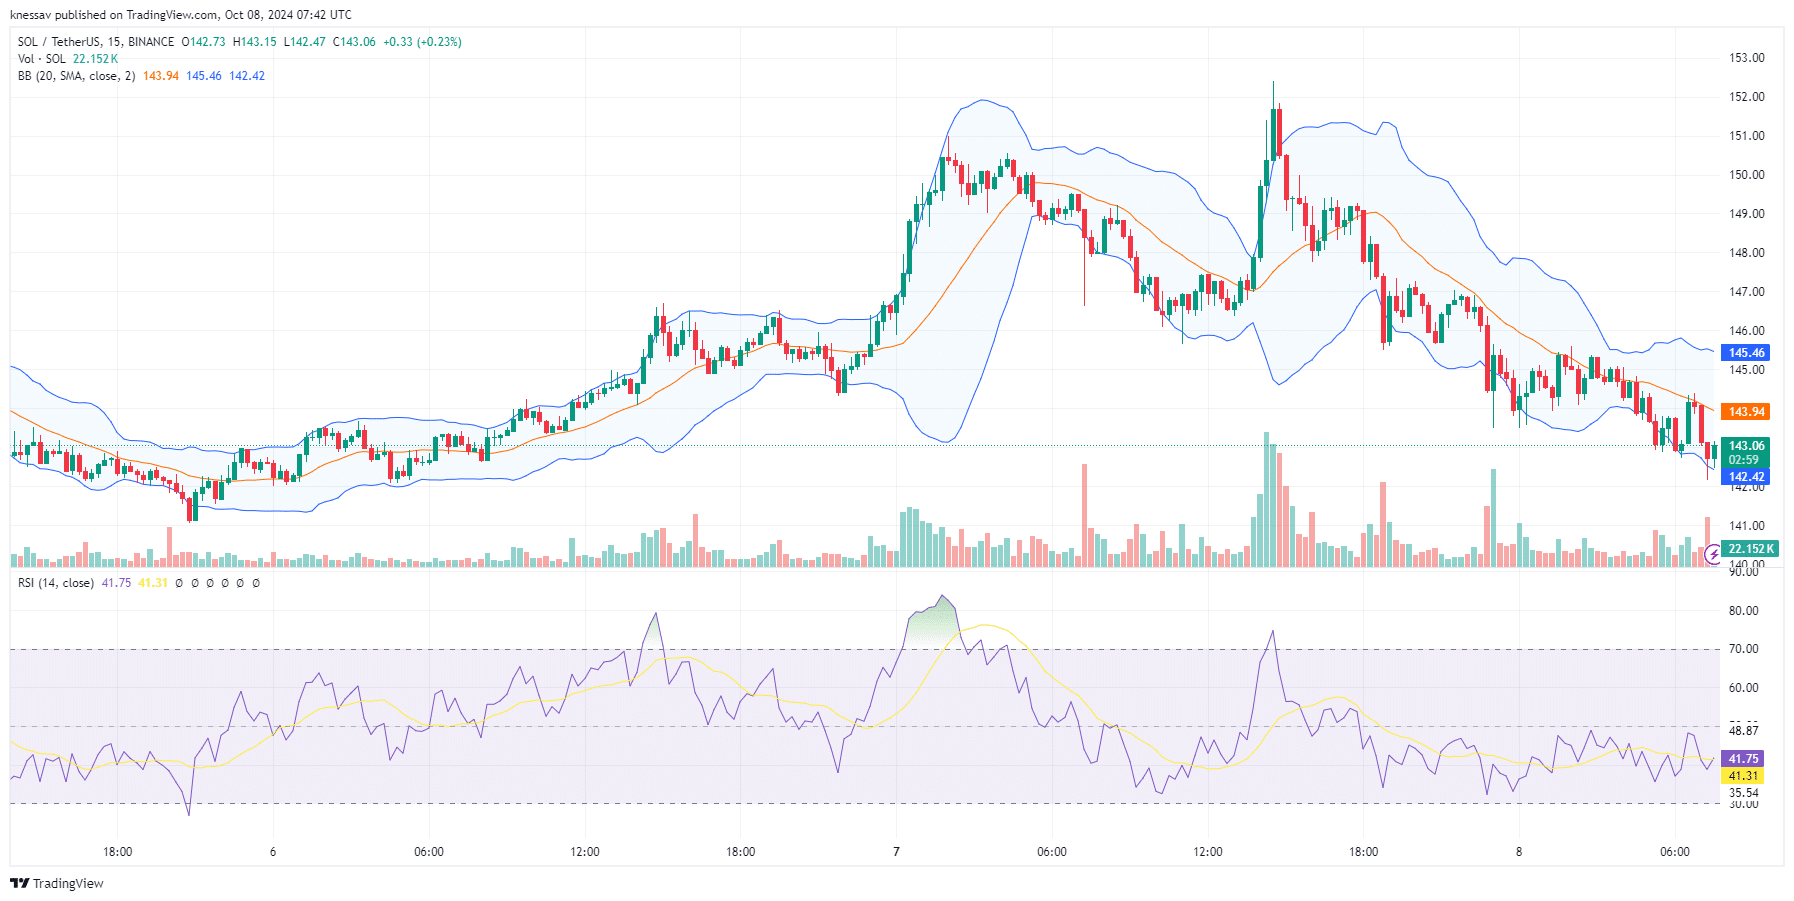Click the SOL / TetherUS symbol title

pos(59,42)
